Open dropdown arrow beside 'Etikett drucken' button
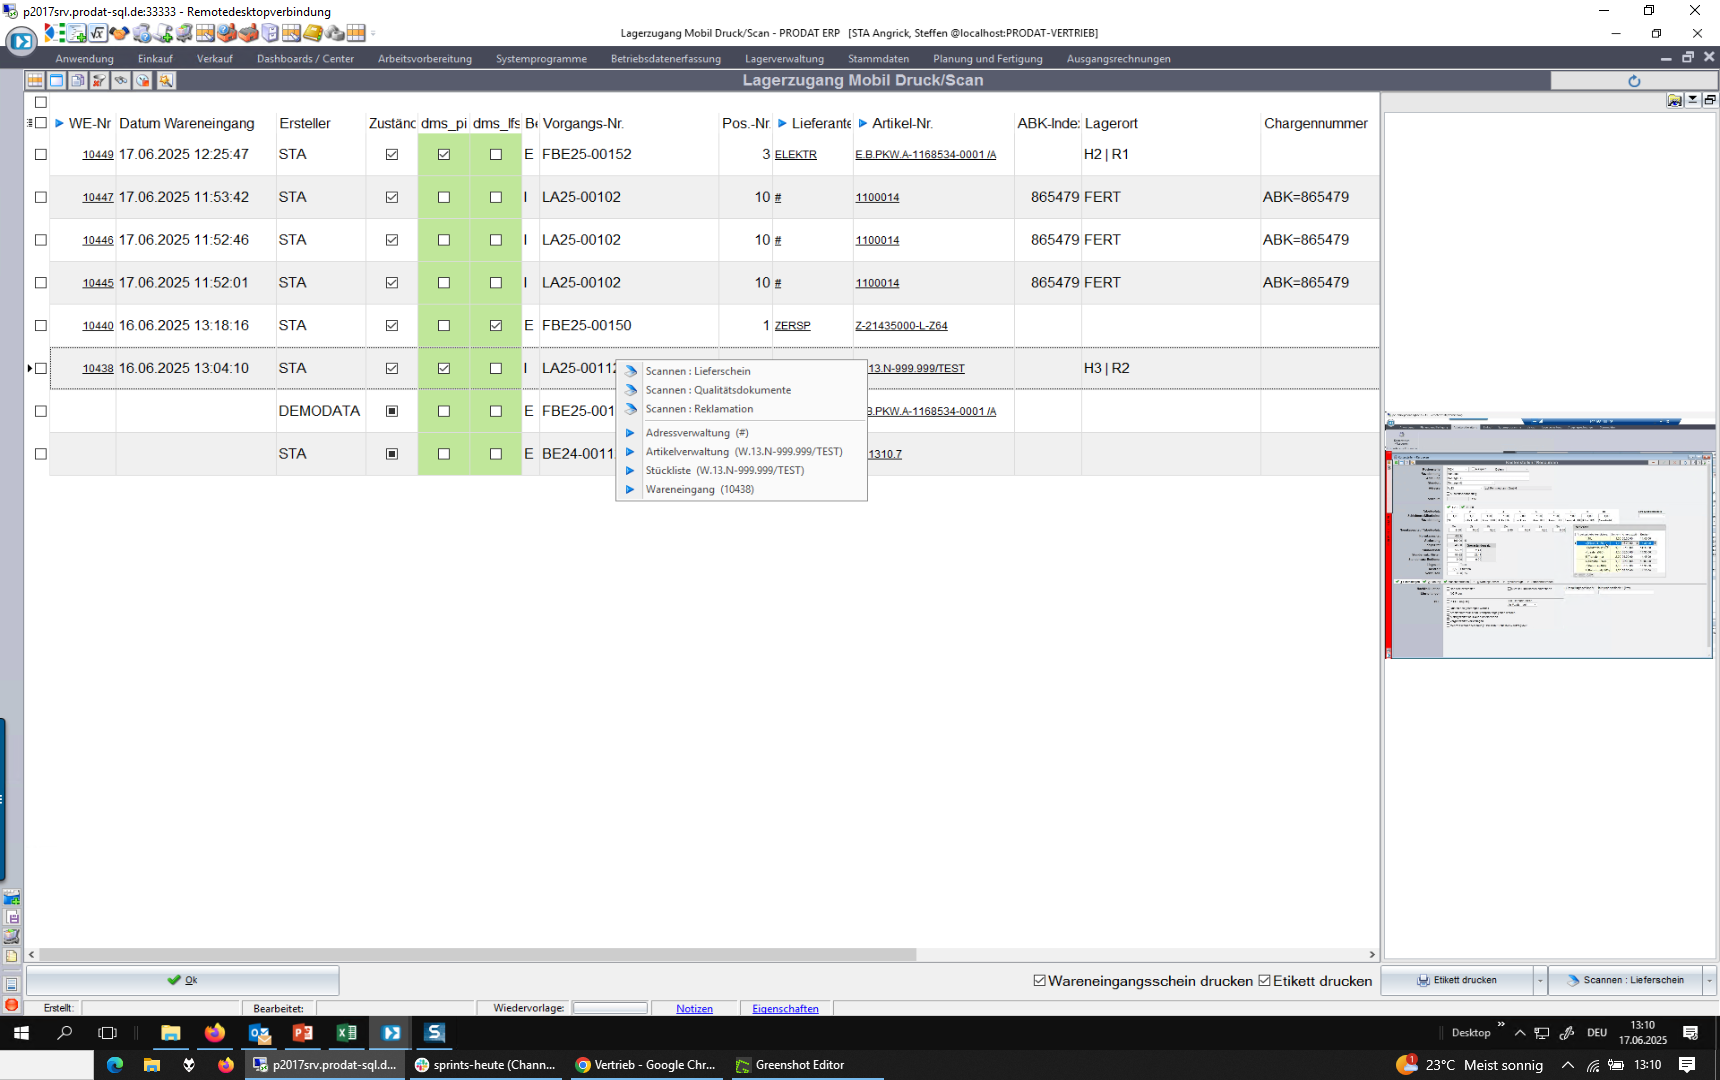Viewport: 1720px width, 1080px height. tap(1540, 980)
